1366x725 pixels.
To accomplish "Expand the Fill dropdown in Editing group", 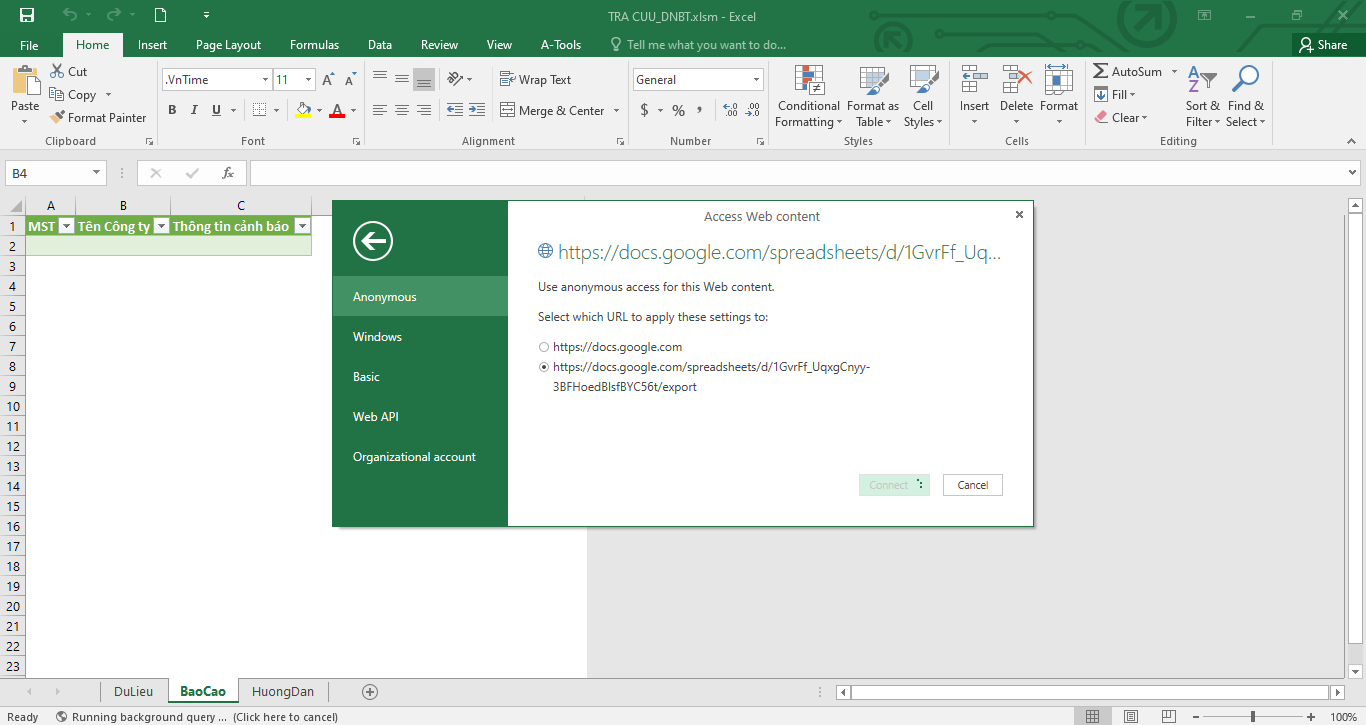I will (x=1132, y=95).
